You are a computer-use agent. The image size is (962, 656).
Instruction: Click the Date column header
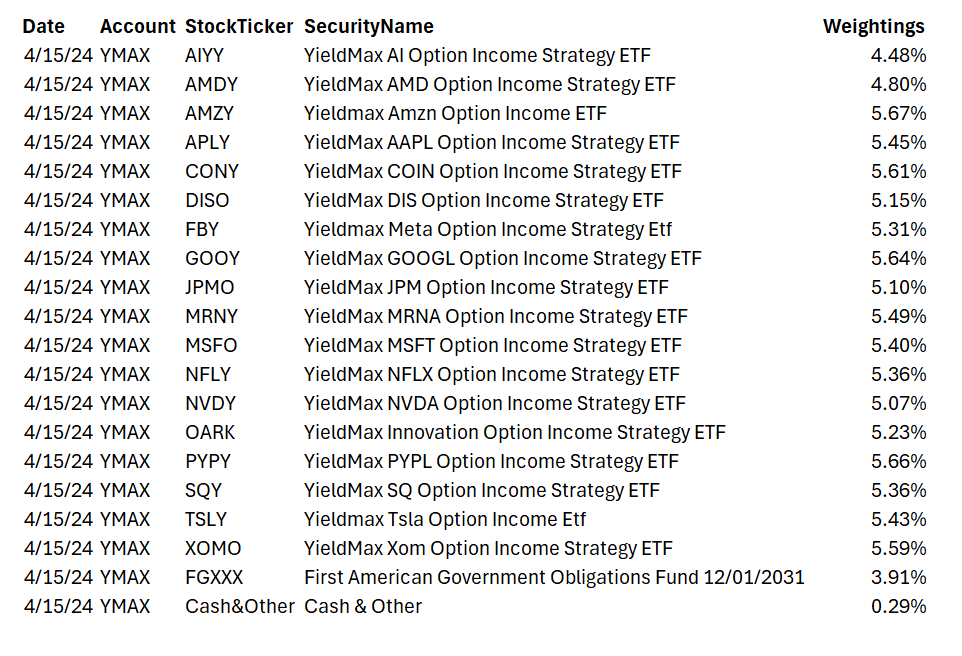tap(43, 27)
